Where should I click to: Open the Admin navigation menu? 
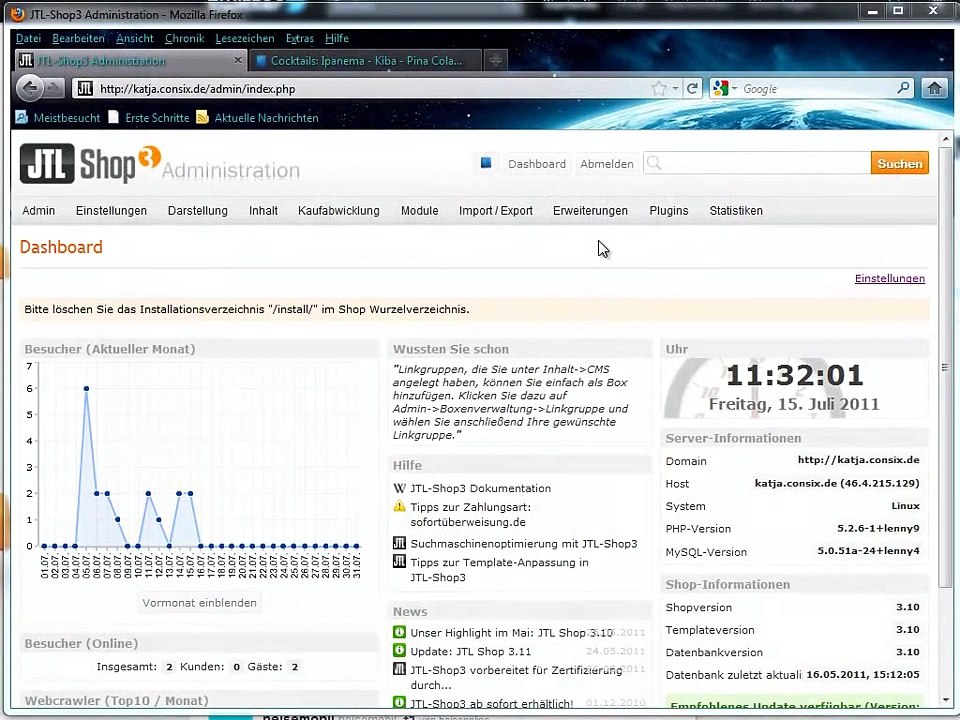(x=39, y=211)
